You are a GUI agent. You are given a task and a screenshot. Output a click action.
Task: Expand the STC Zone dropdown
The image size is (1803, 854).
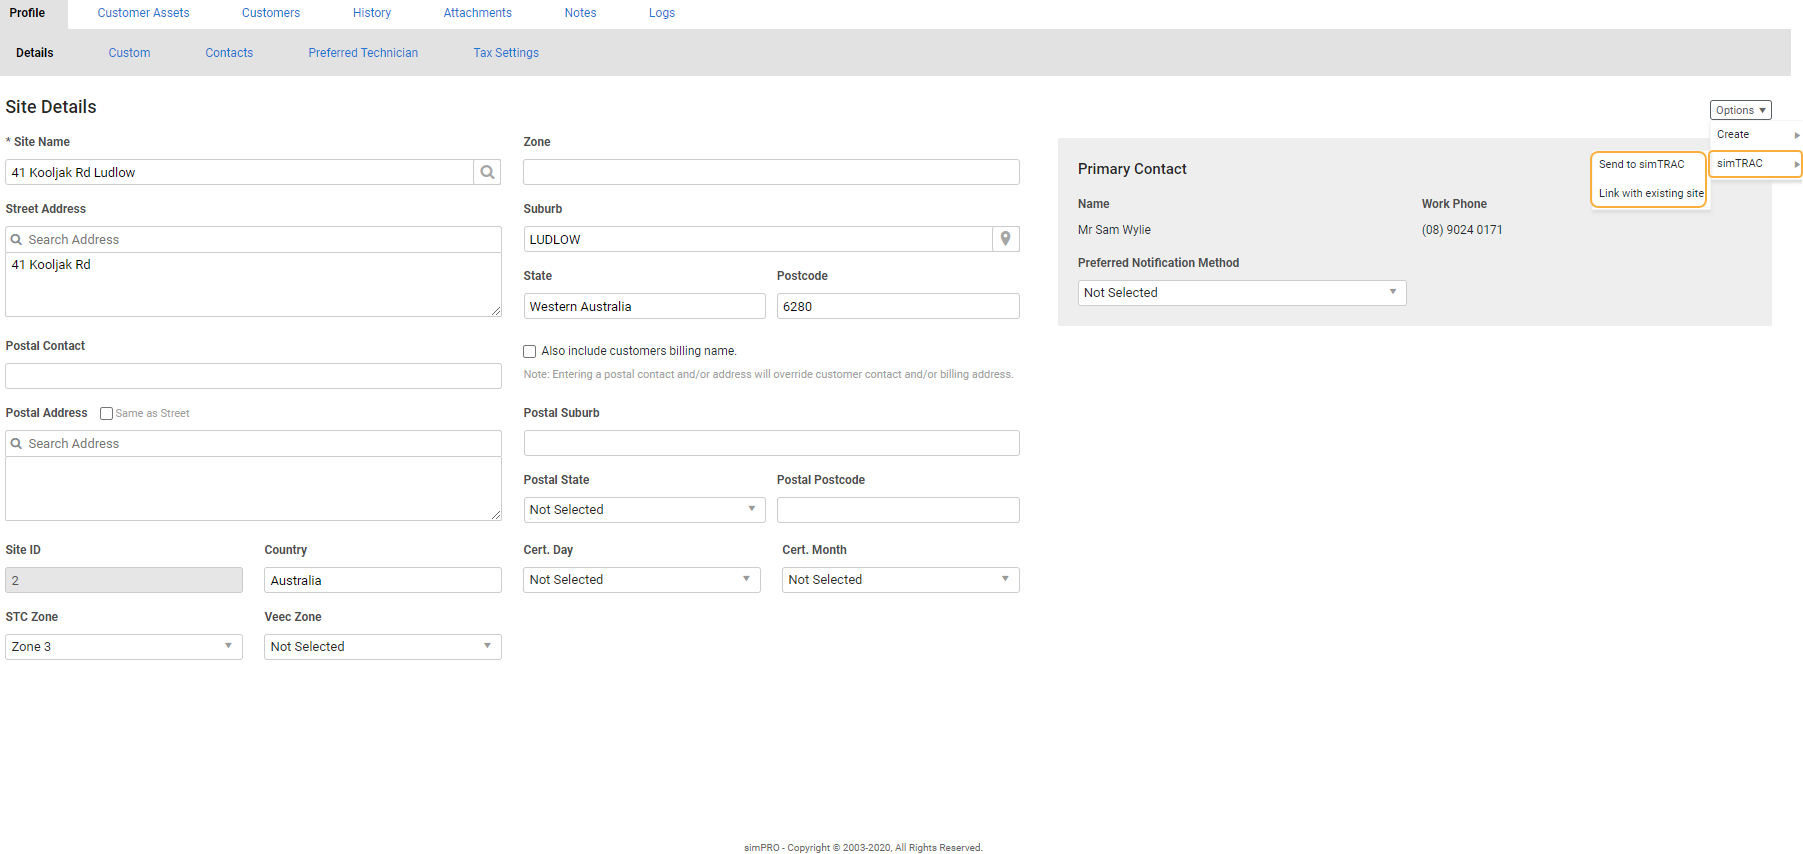coord(124,647)
